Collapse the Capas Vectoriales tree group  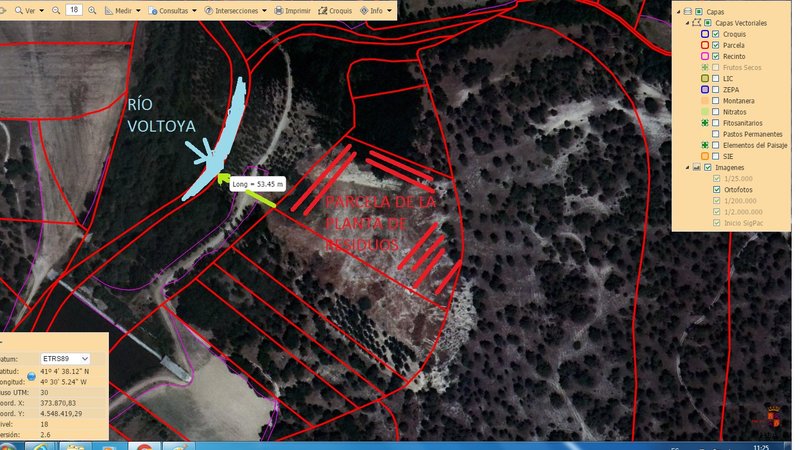point(687,22)
